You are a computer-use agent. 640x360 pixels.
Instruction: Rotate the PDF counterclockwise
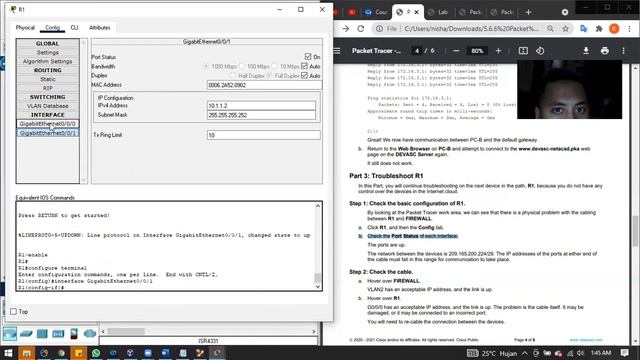pyautogui.click(x=540, y=51)
